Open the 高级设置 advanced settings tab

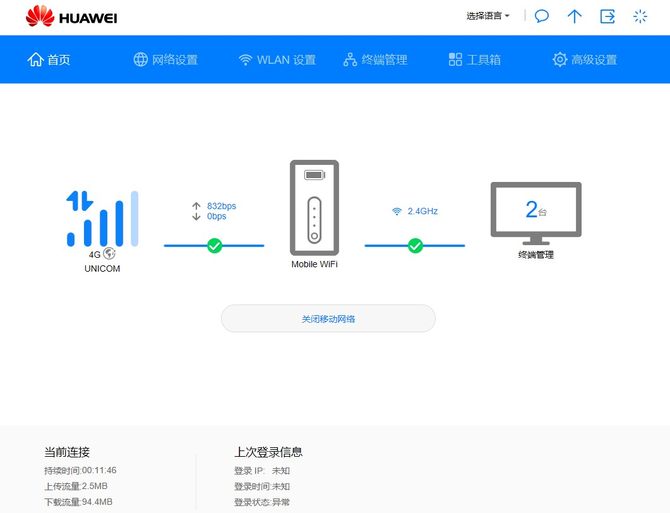pos(585,60)
